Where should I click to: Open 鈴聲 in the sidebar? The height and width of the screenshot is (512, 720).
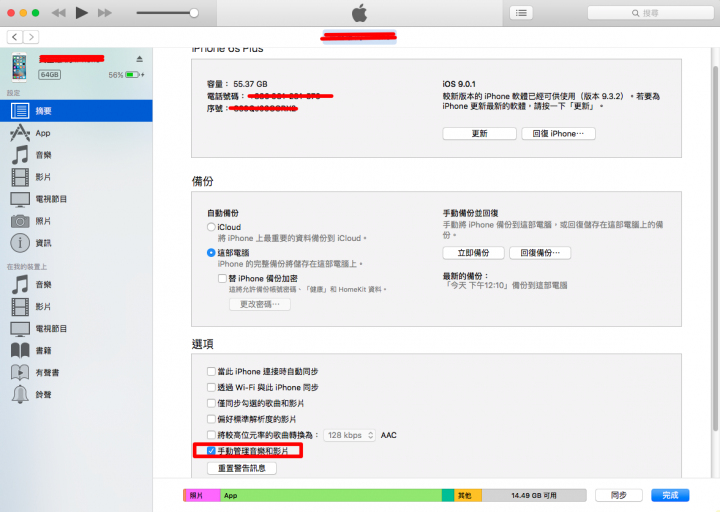[x=76, y=394]
